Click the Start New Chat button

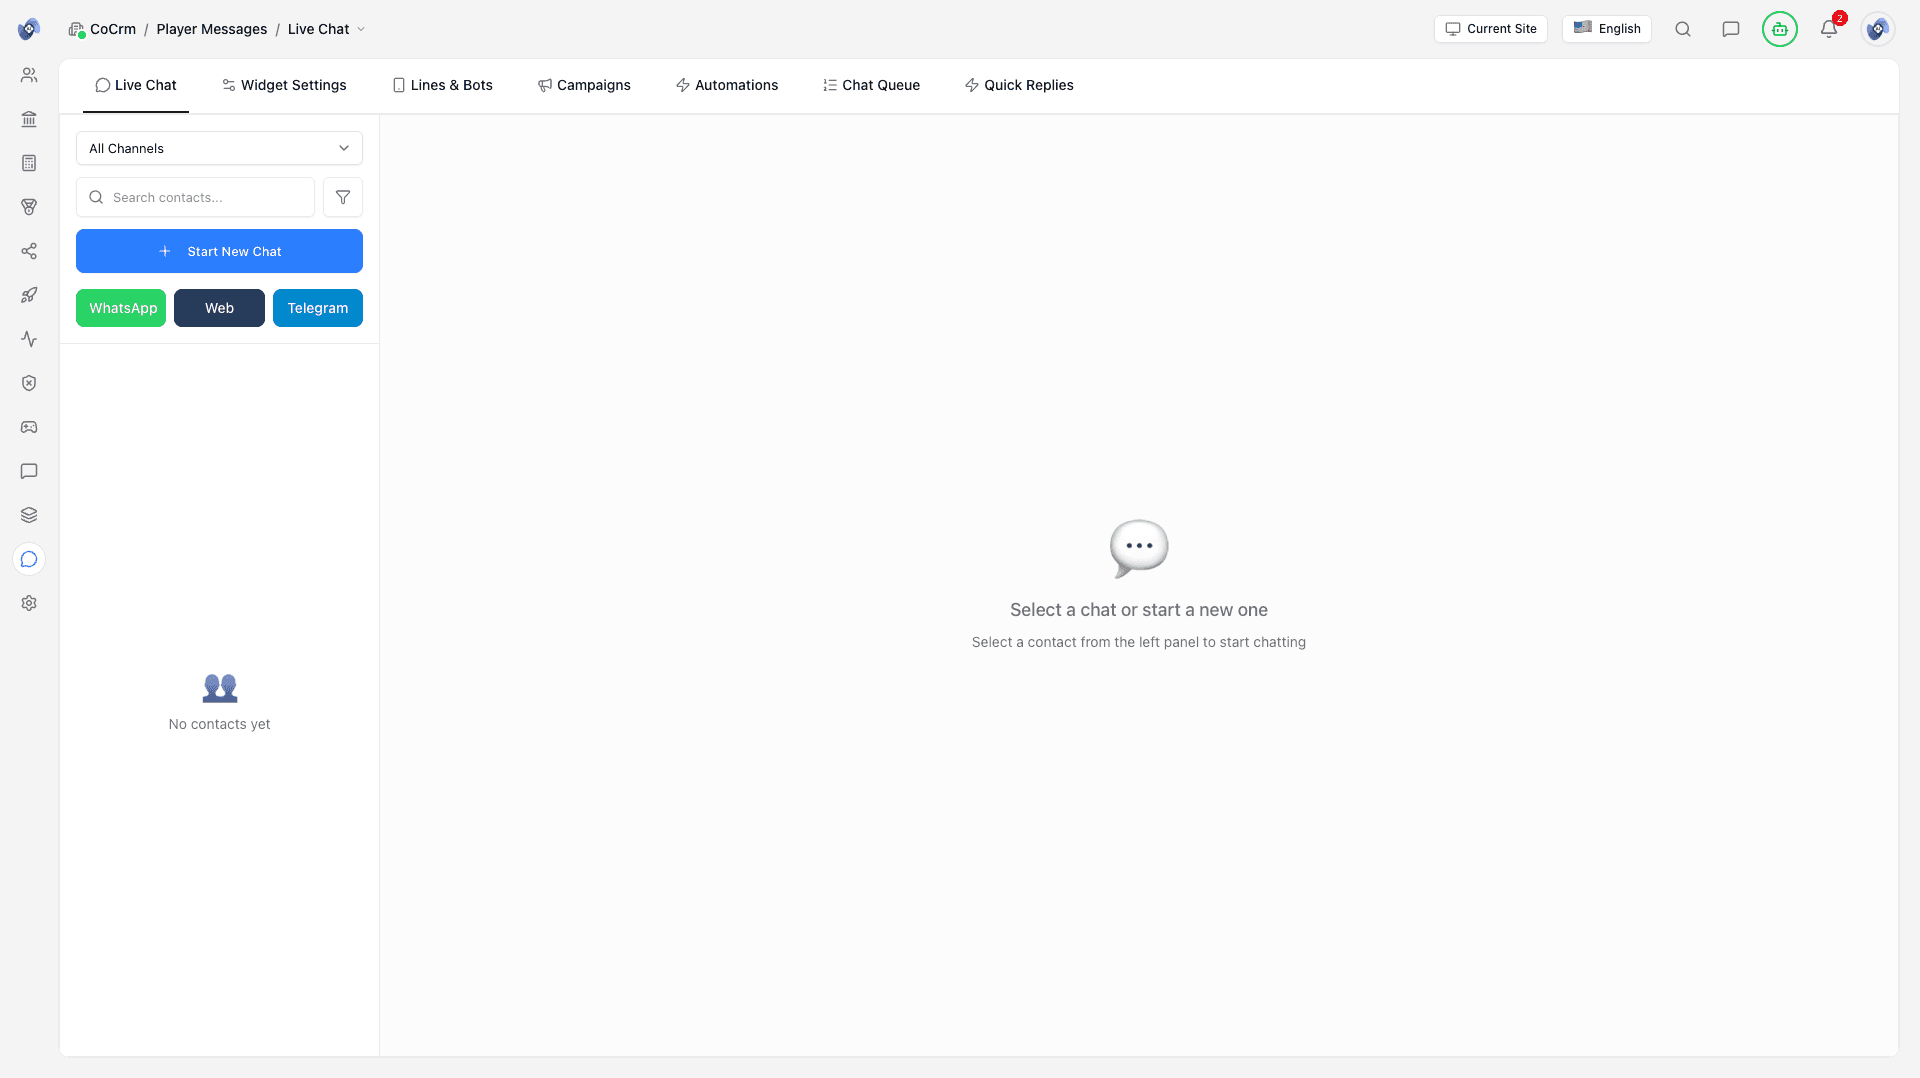pyautogui.click(x=219, y=251)
